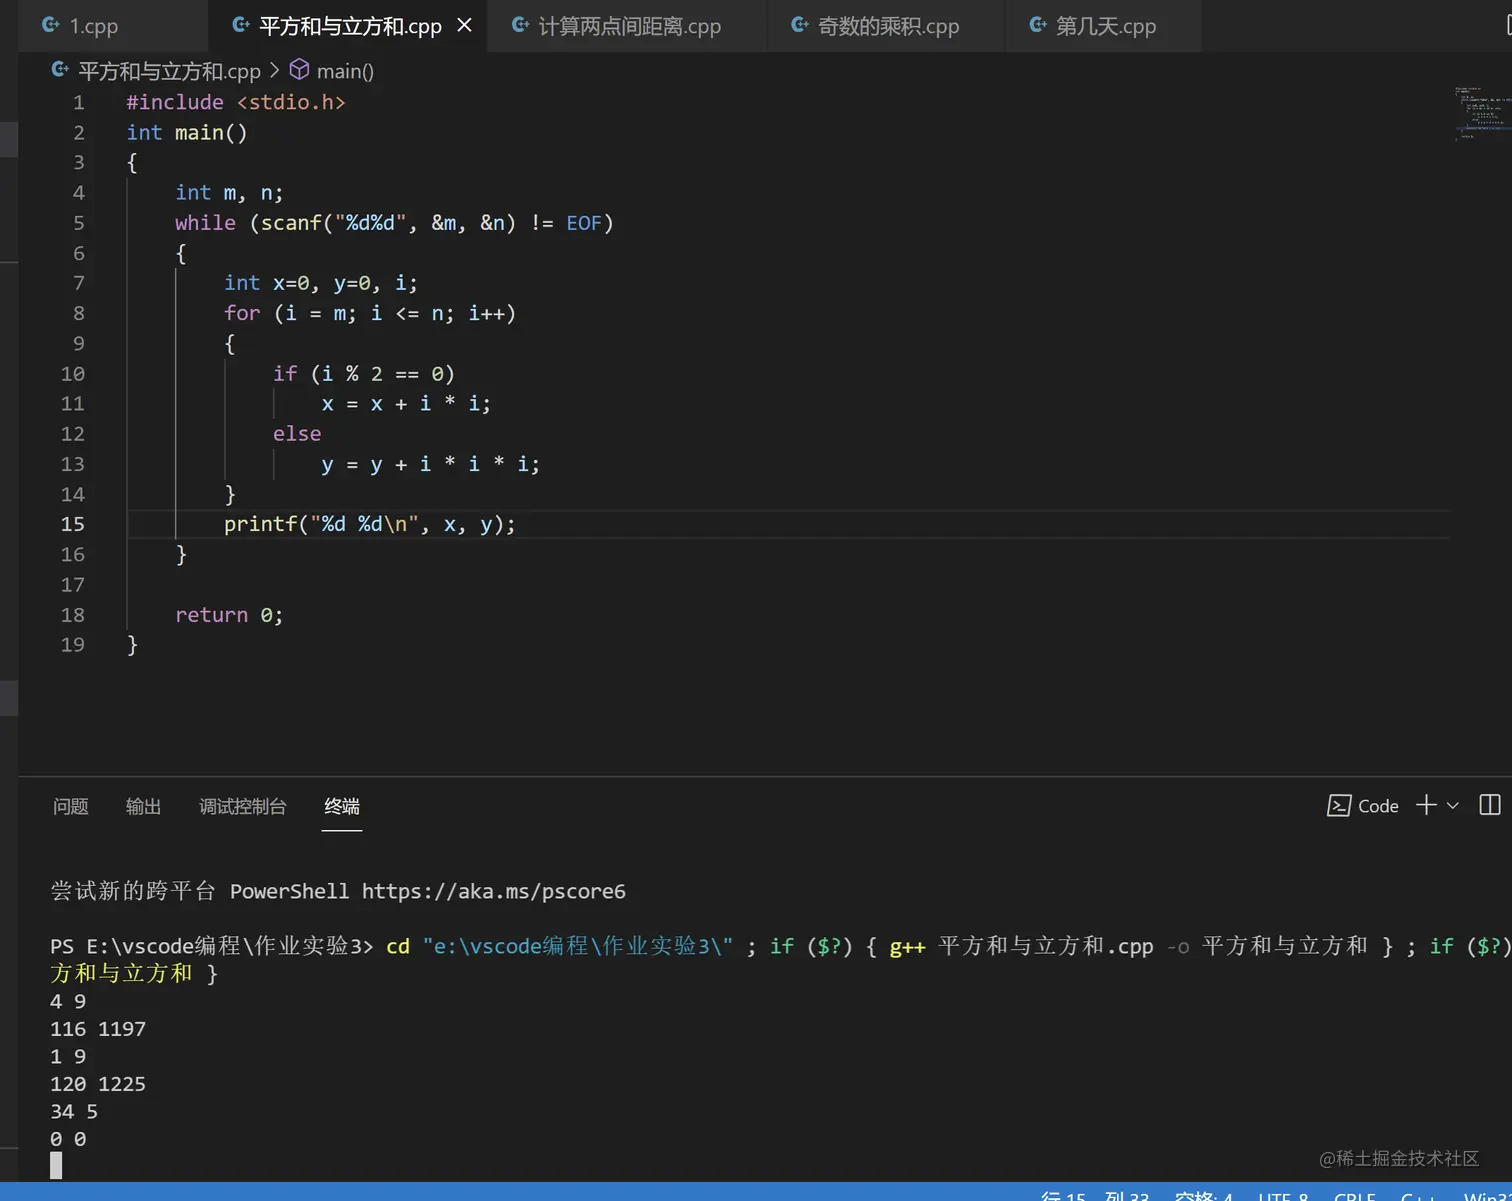This screenshot has width=1512, height=1201.
Task: Click the cube symbol icon beside main() breadcrumb
Action: (x=299, y=70)
